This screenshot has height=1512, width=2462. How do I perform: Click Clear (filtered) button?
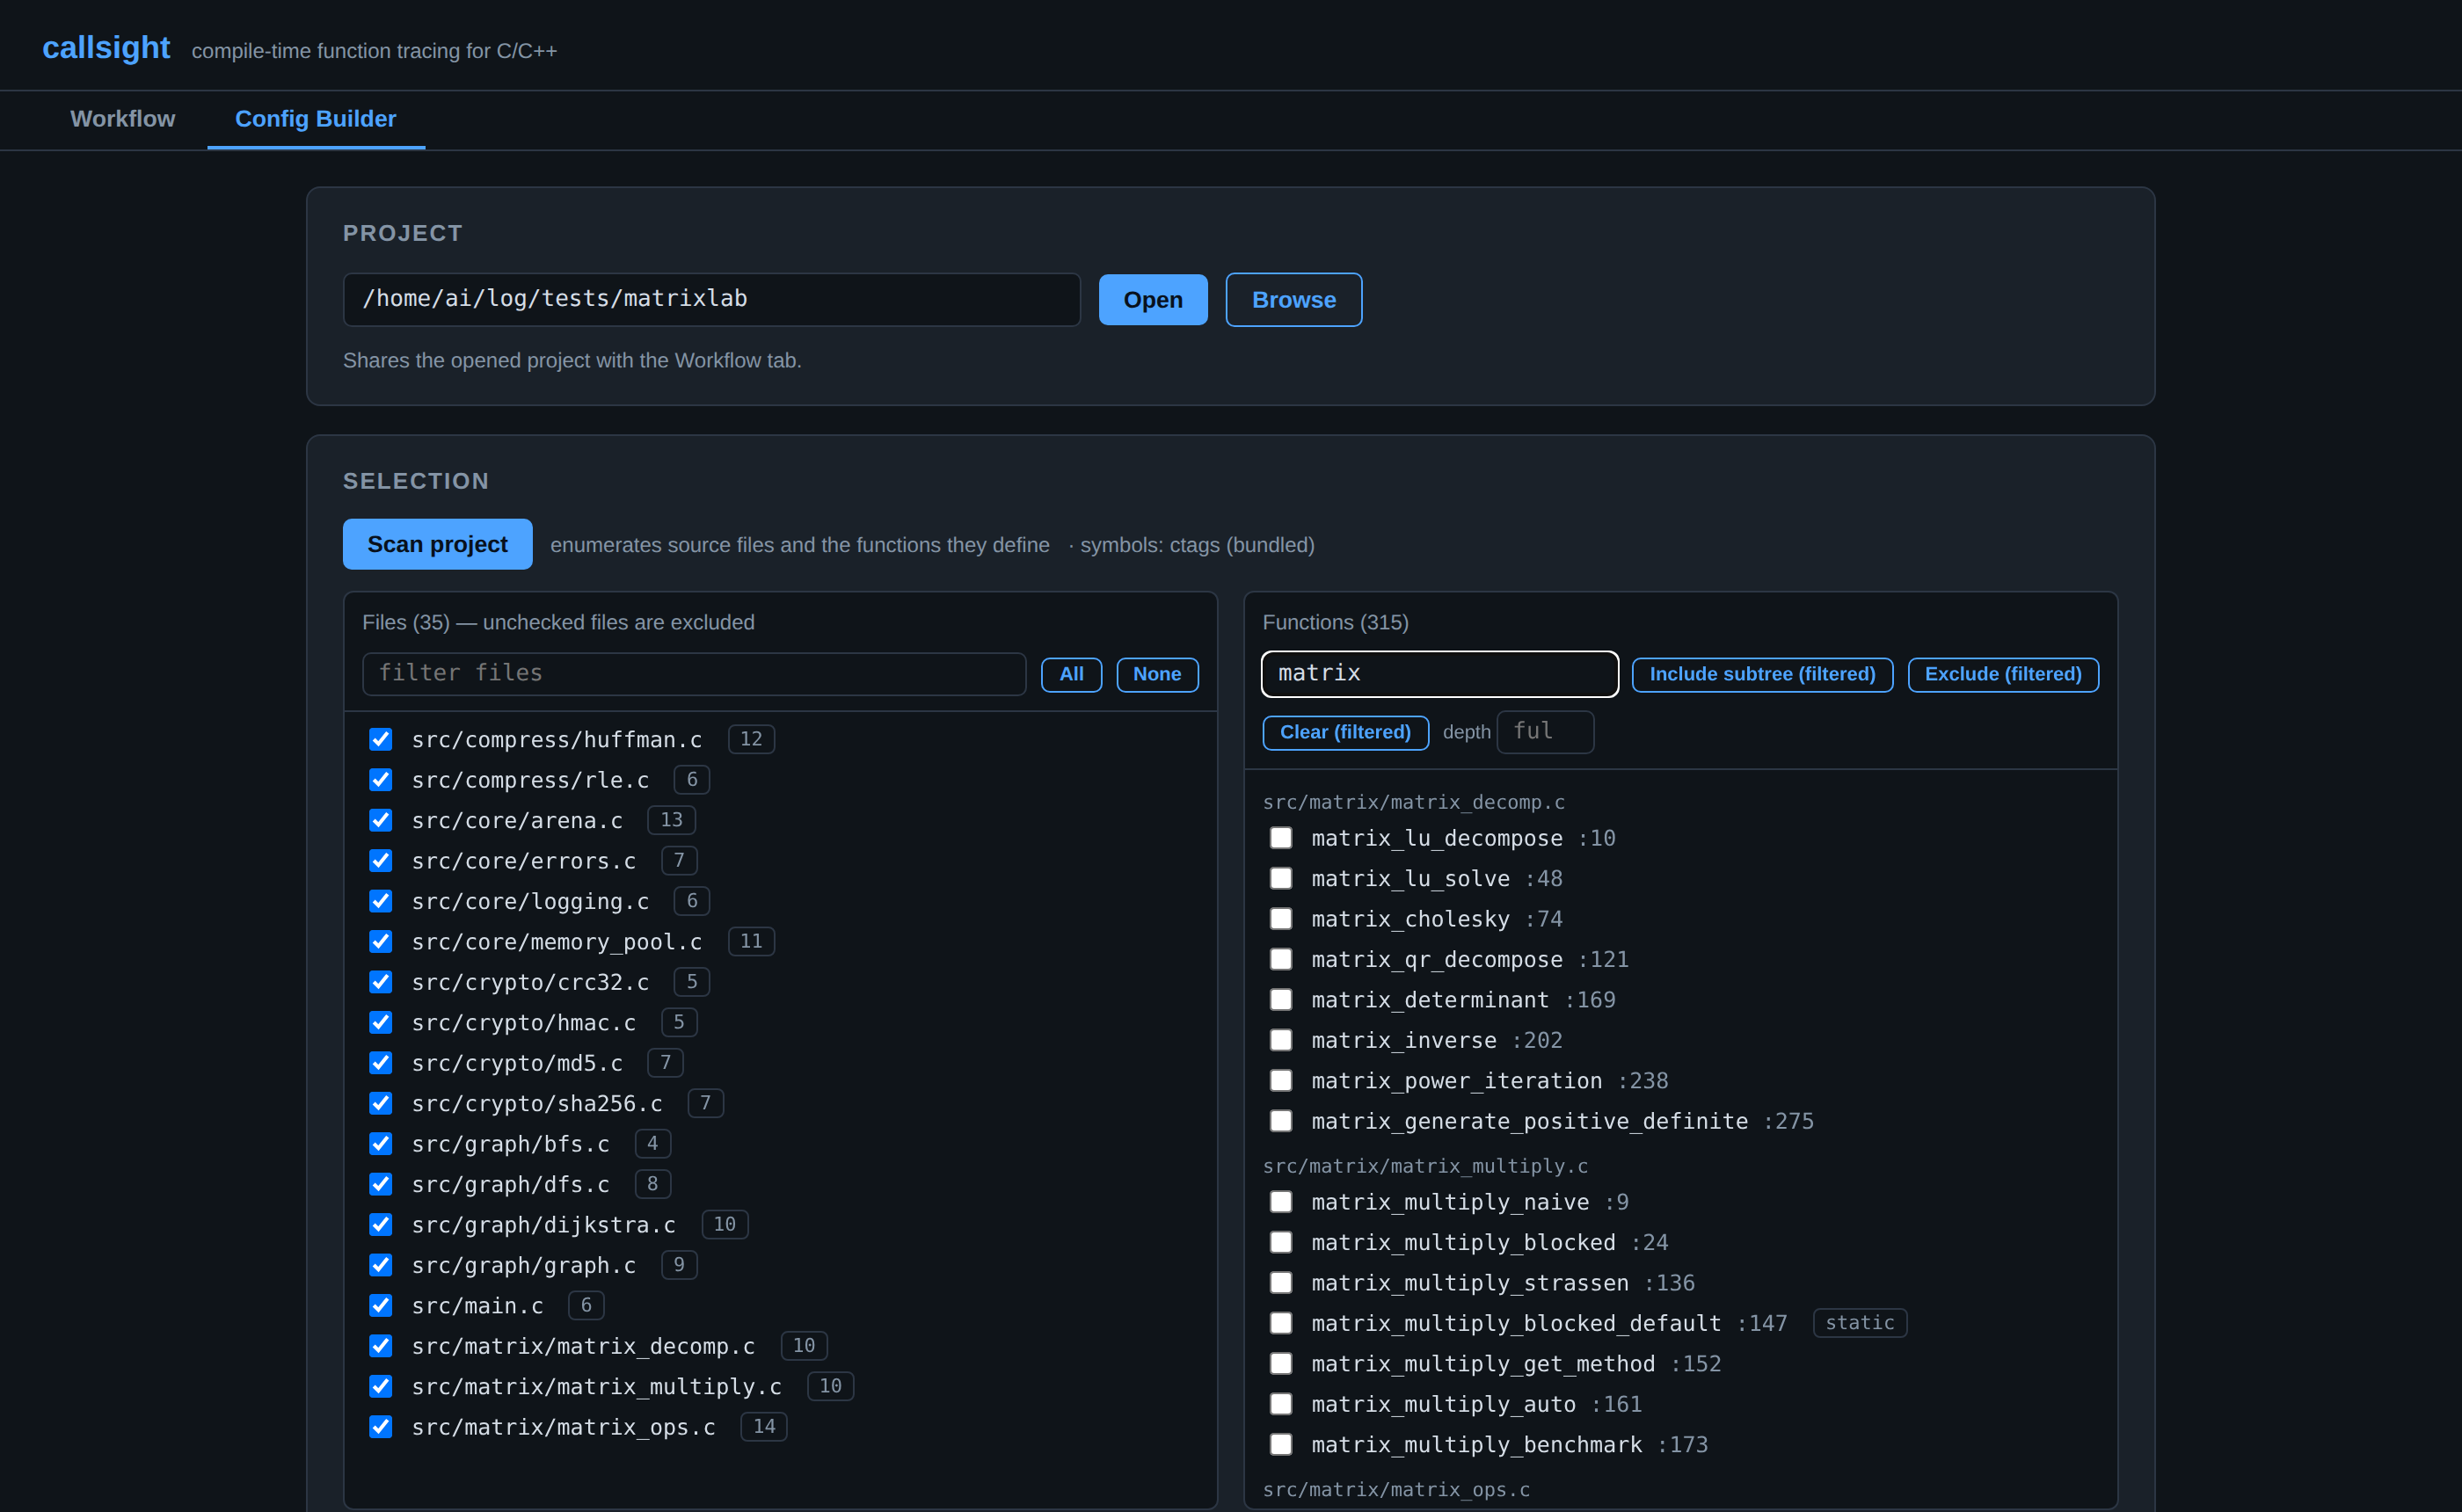tap(1344, 732)
